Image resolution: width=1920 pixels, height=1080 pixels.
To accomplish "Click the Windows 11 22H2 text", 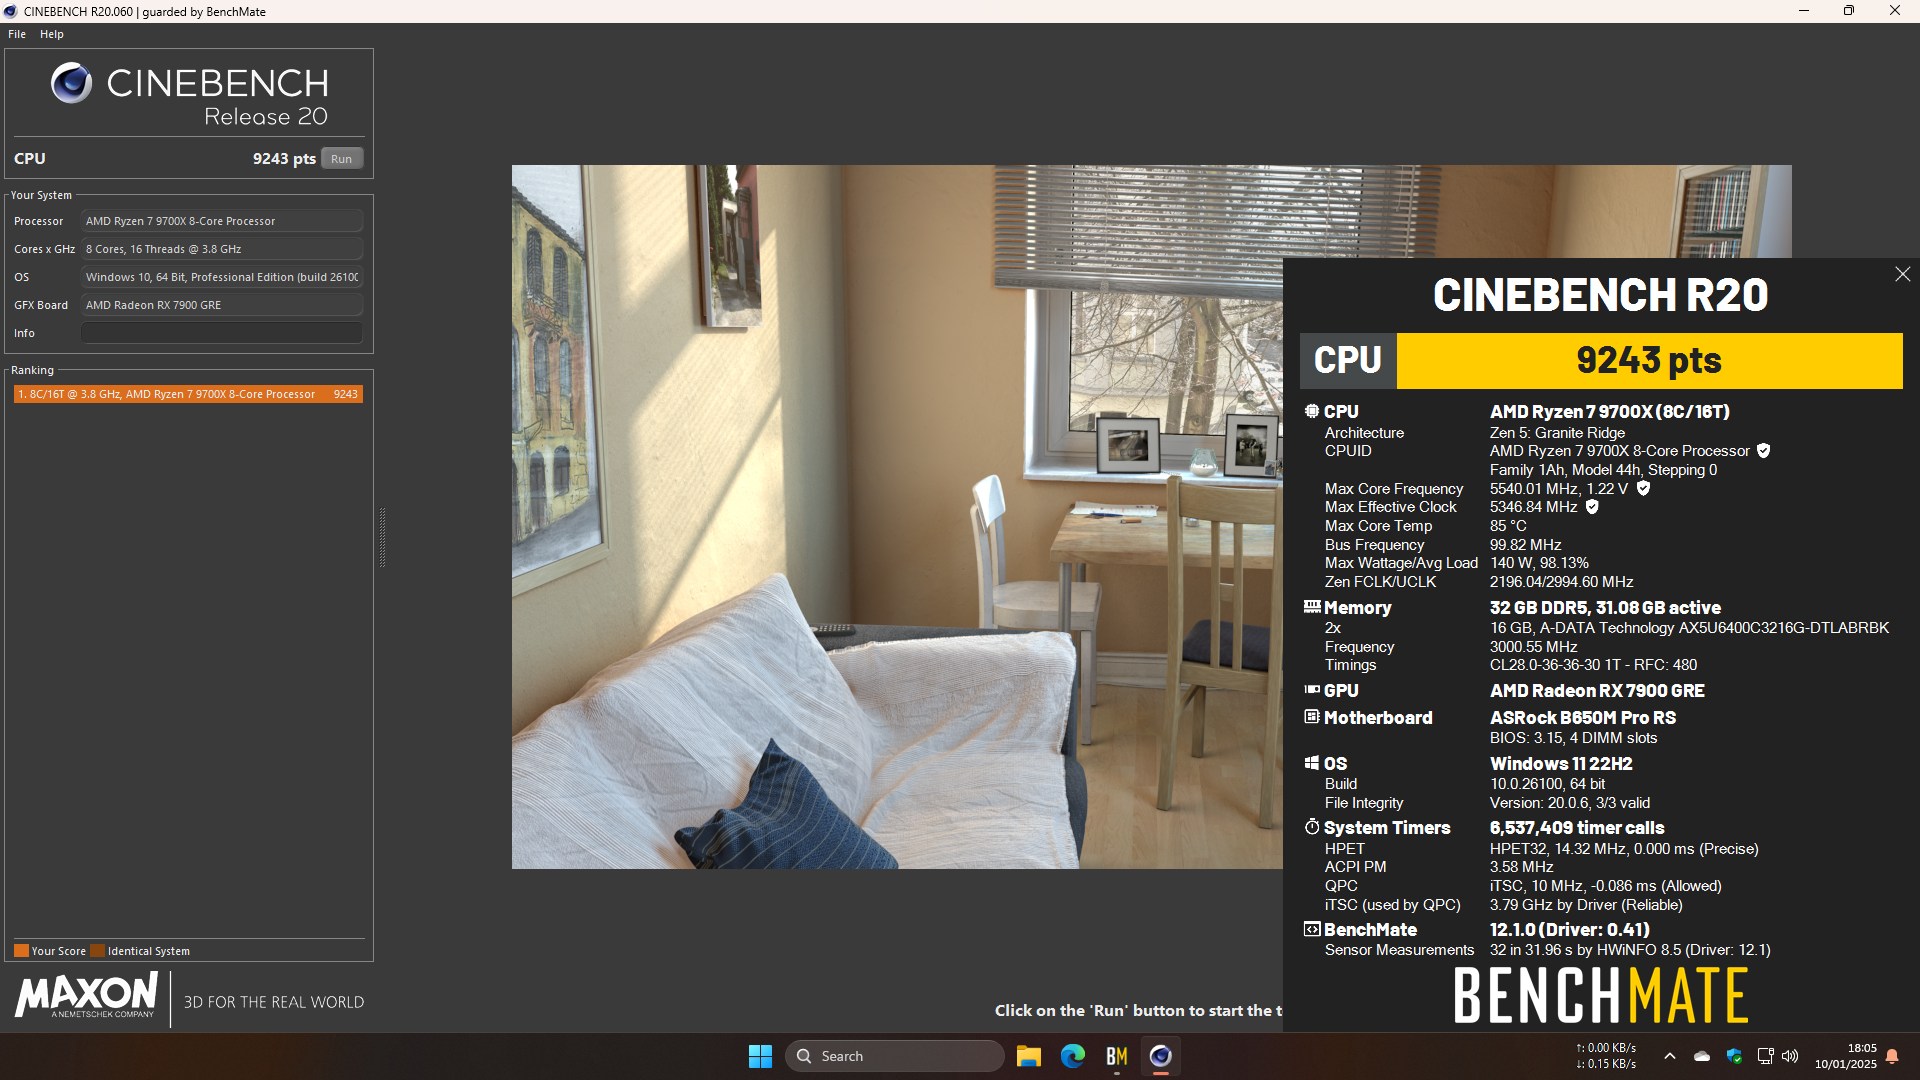I will tap(1561, 764).
